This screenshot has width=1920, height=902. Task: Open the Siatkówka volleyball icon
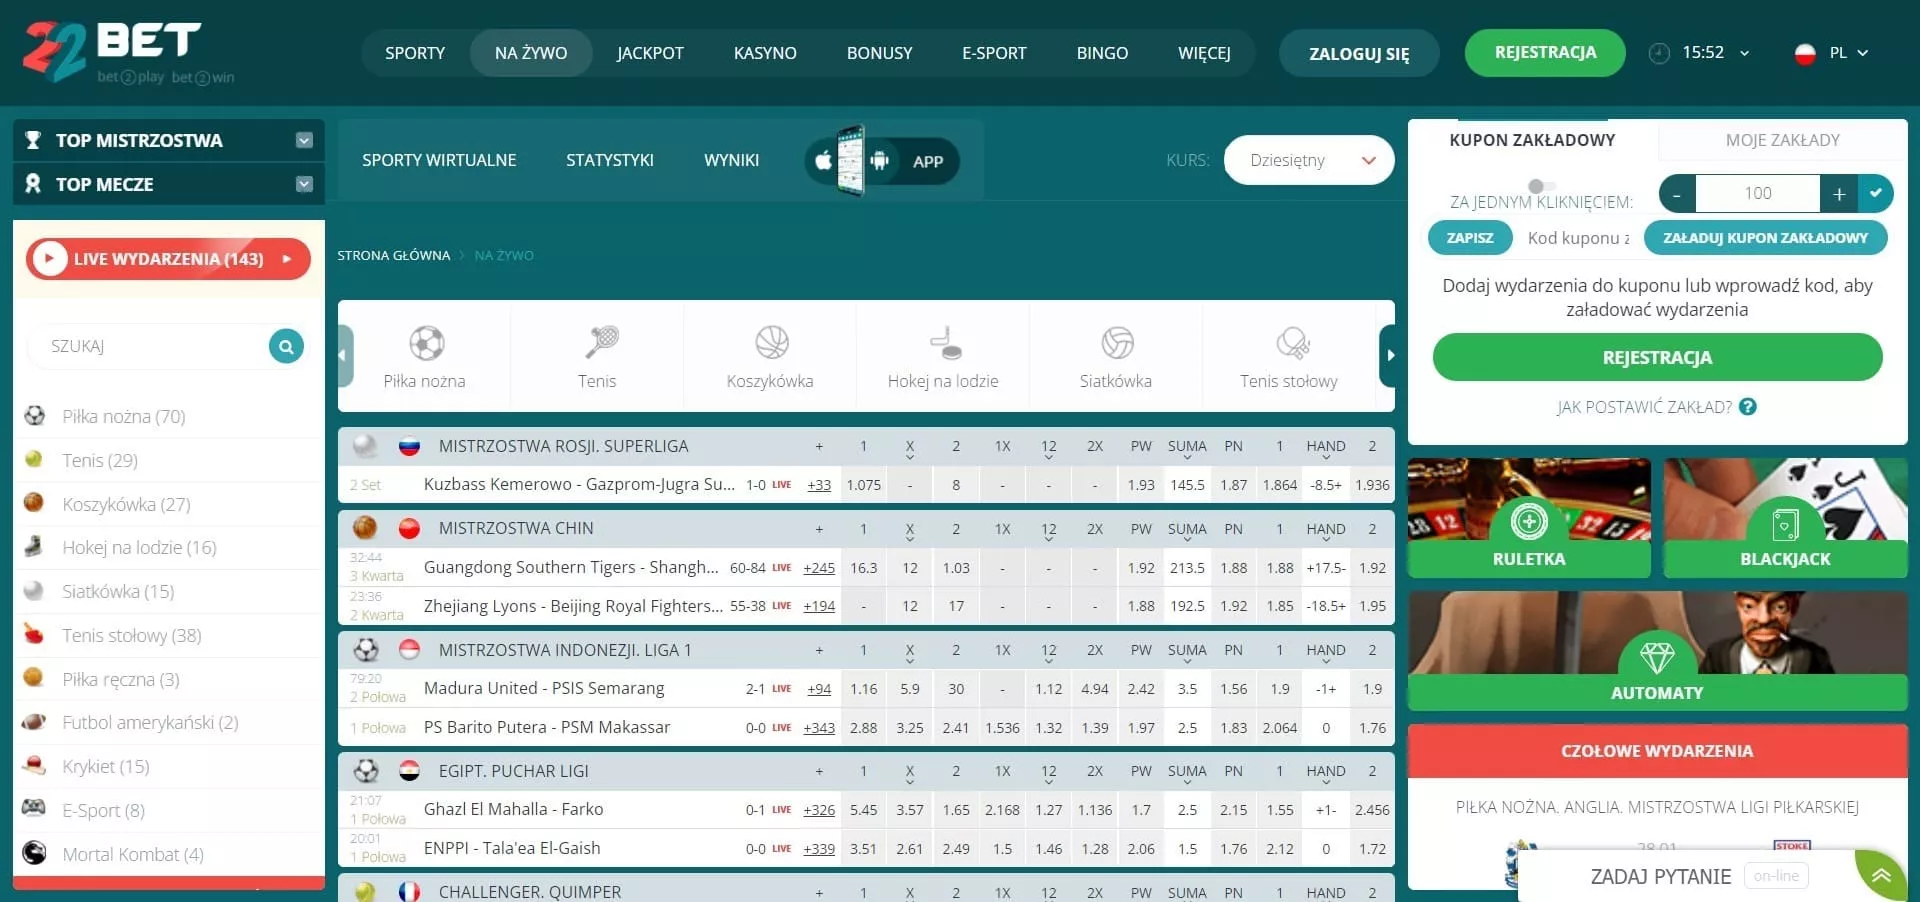tap(1117, 343)
